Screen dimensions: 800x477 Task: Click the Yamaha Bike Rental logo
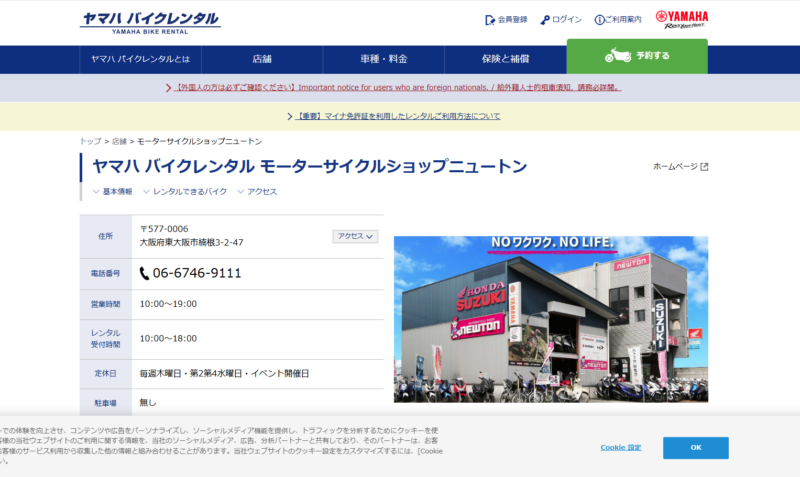click(x=150, y=23)
